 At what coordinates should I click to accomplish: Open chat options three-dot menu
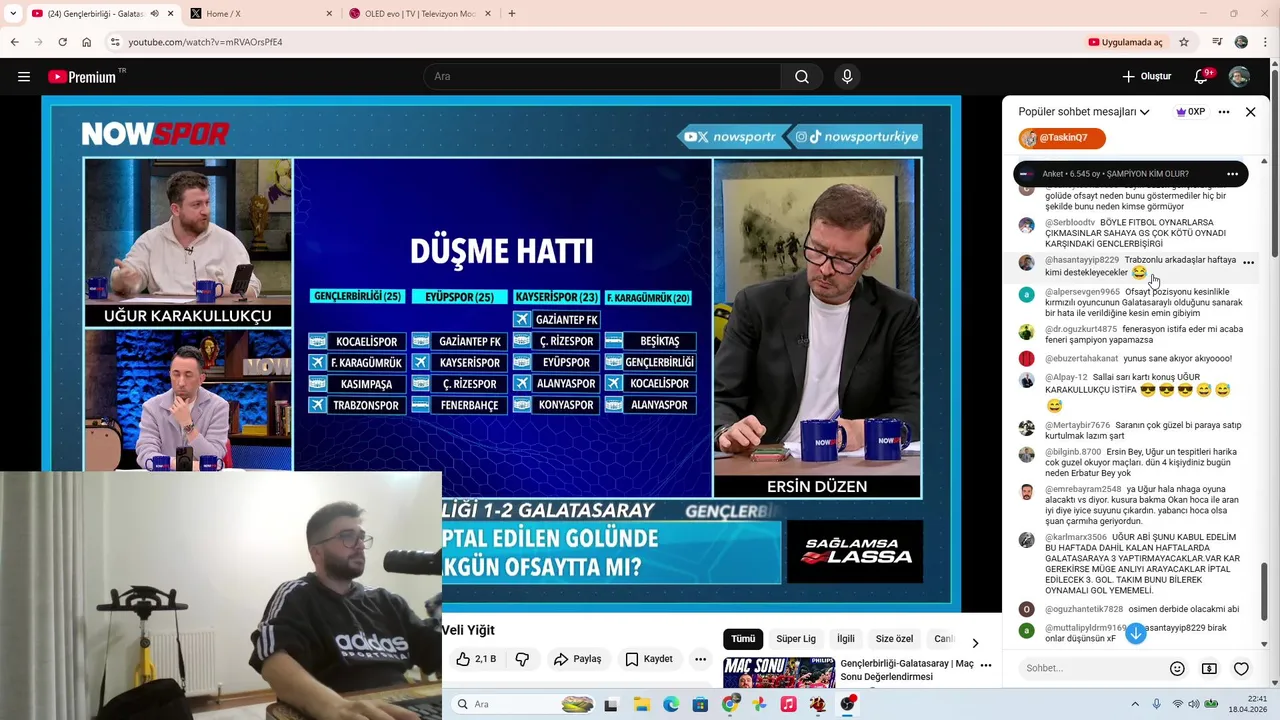coord(1223,112)
